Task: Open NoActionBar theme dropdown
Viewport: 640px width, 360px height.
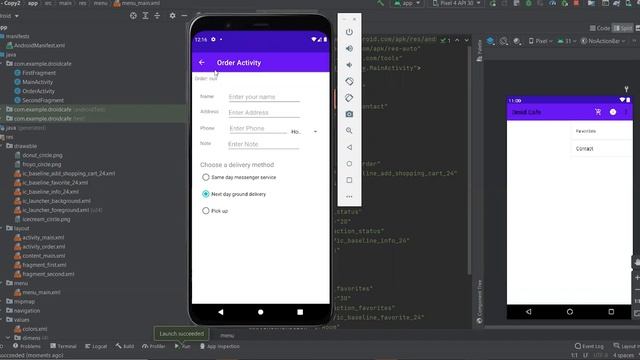Action: tap(604, 41)
